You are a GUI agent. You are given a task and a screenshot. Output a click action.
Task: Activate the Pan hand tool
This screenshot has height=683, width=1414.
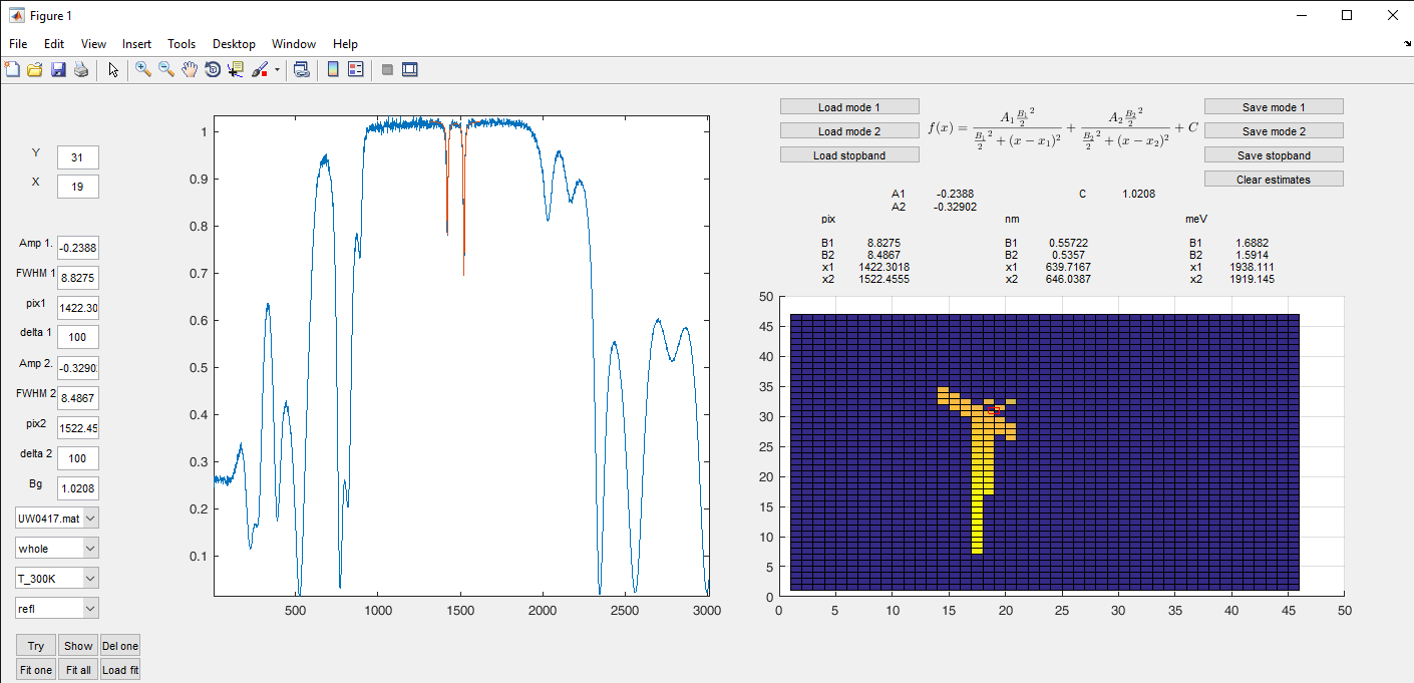tap(189, 70)
